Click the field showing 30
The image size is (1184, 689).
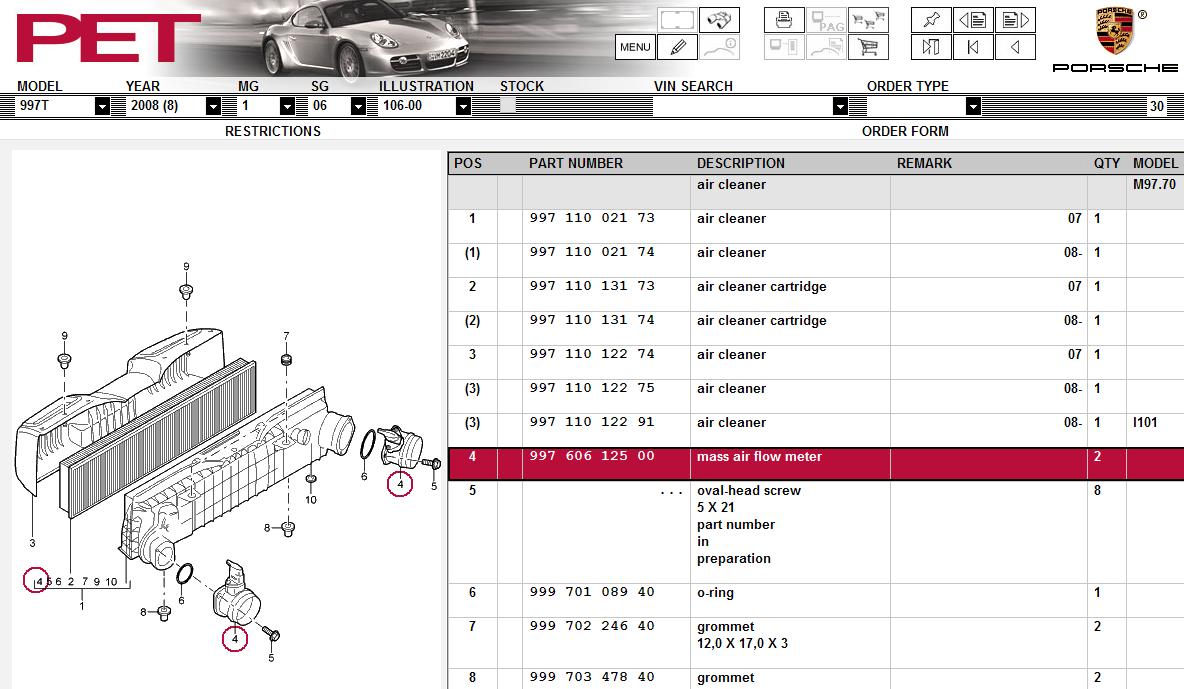point(1157,106)
